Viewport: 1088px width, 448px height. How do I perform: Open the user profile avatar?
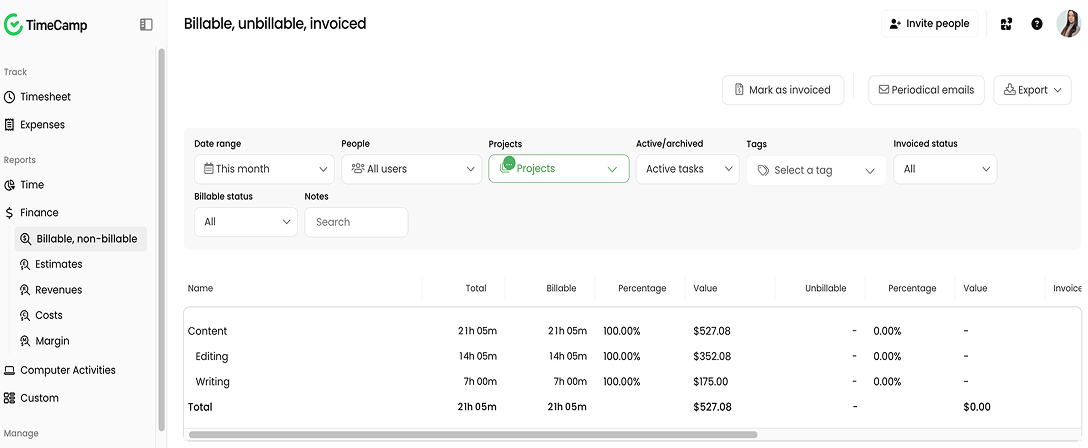1069,24
